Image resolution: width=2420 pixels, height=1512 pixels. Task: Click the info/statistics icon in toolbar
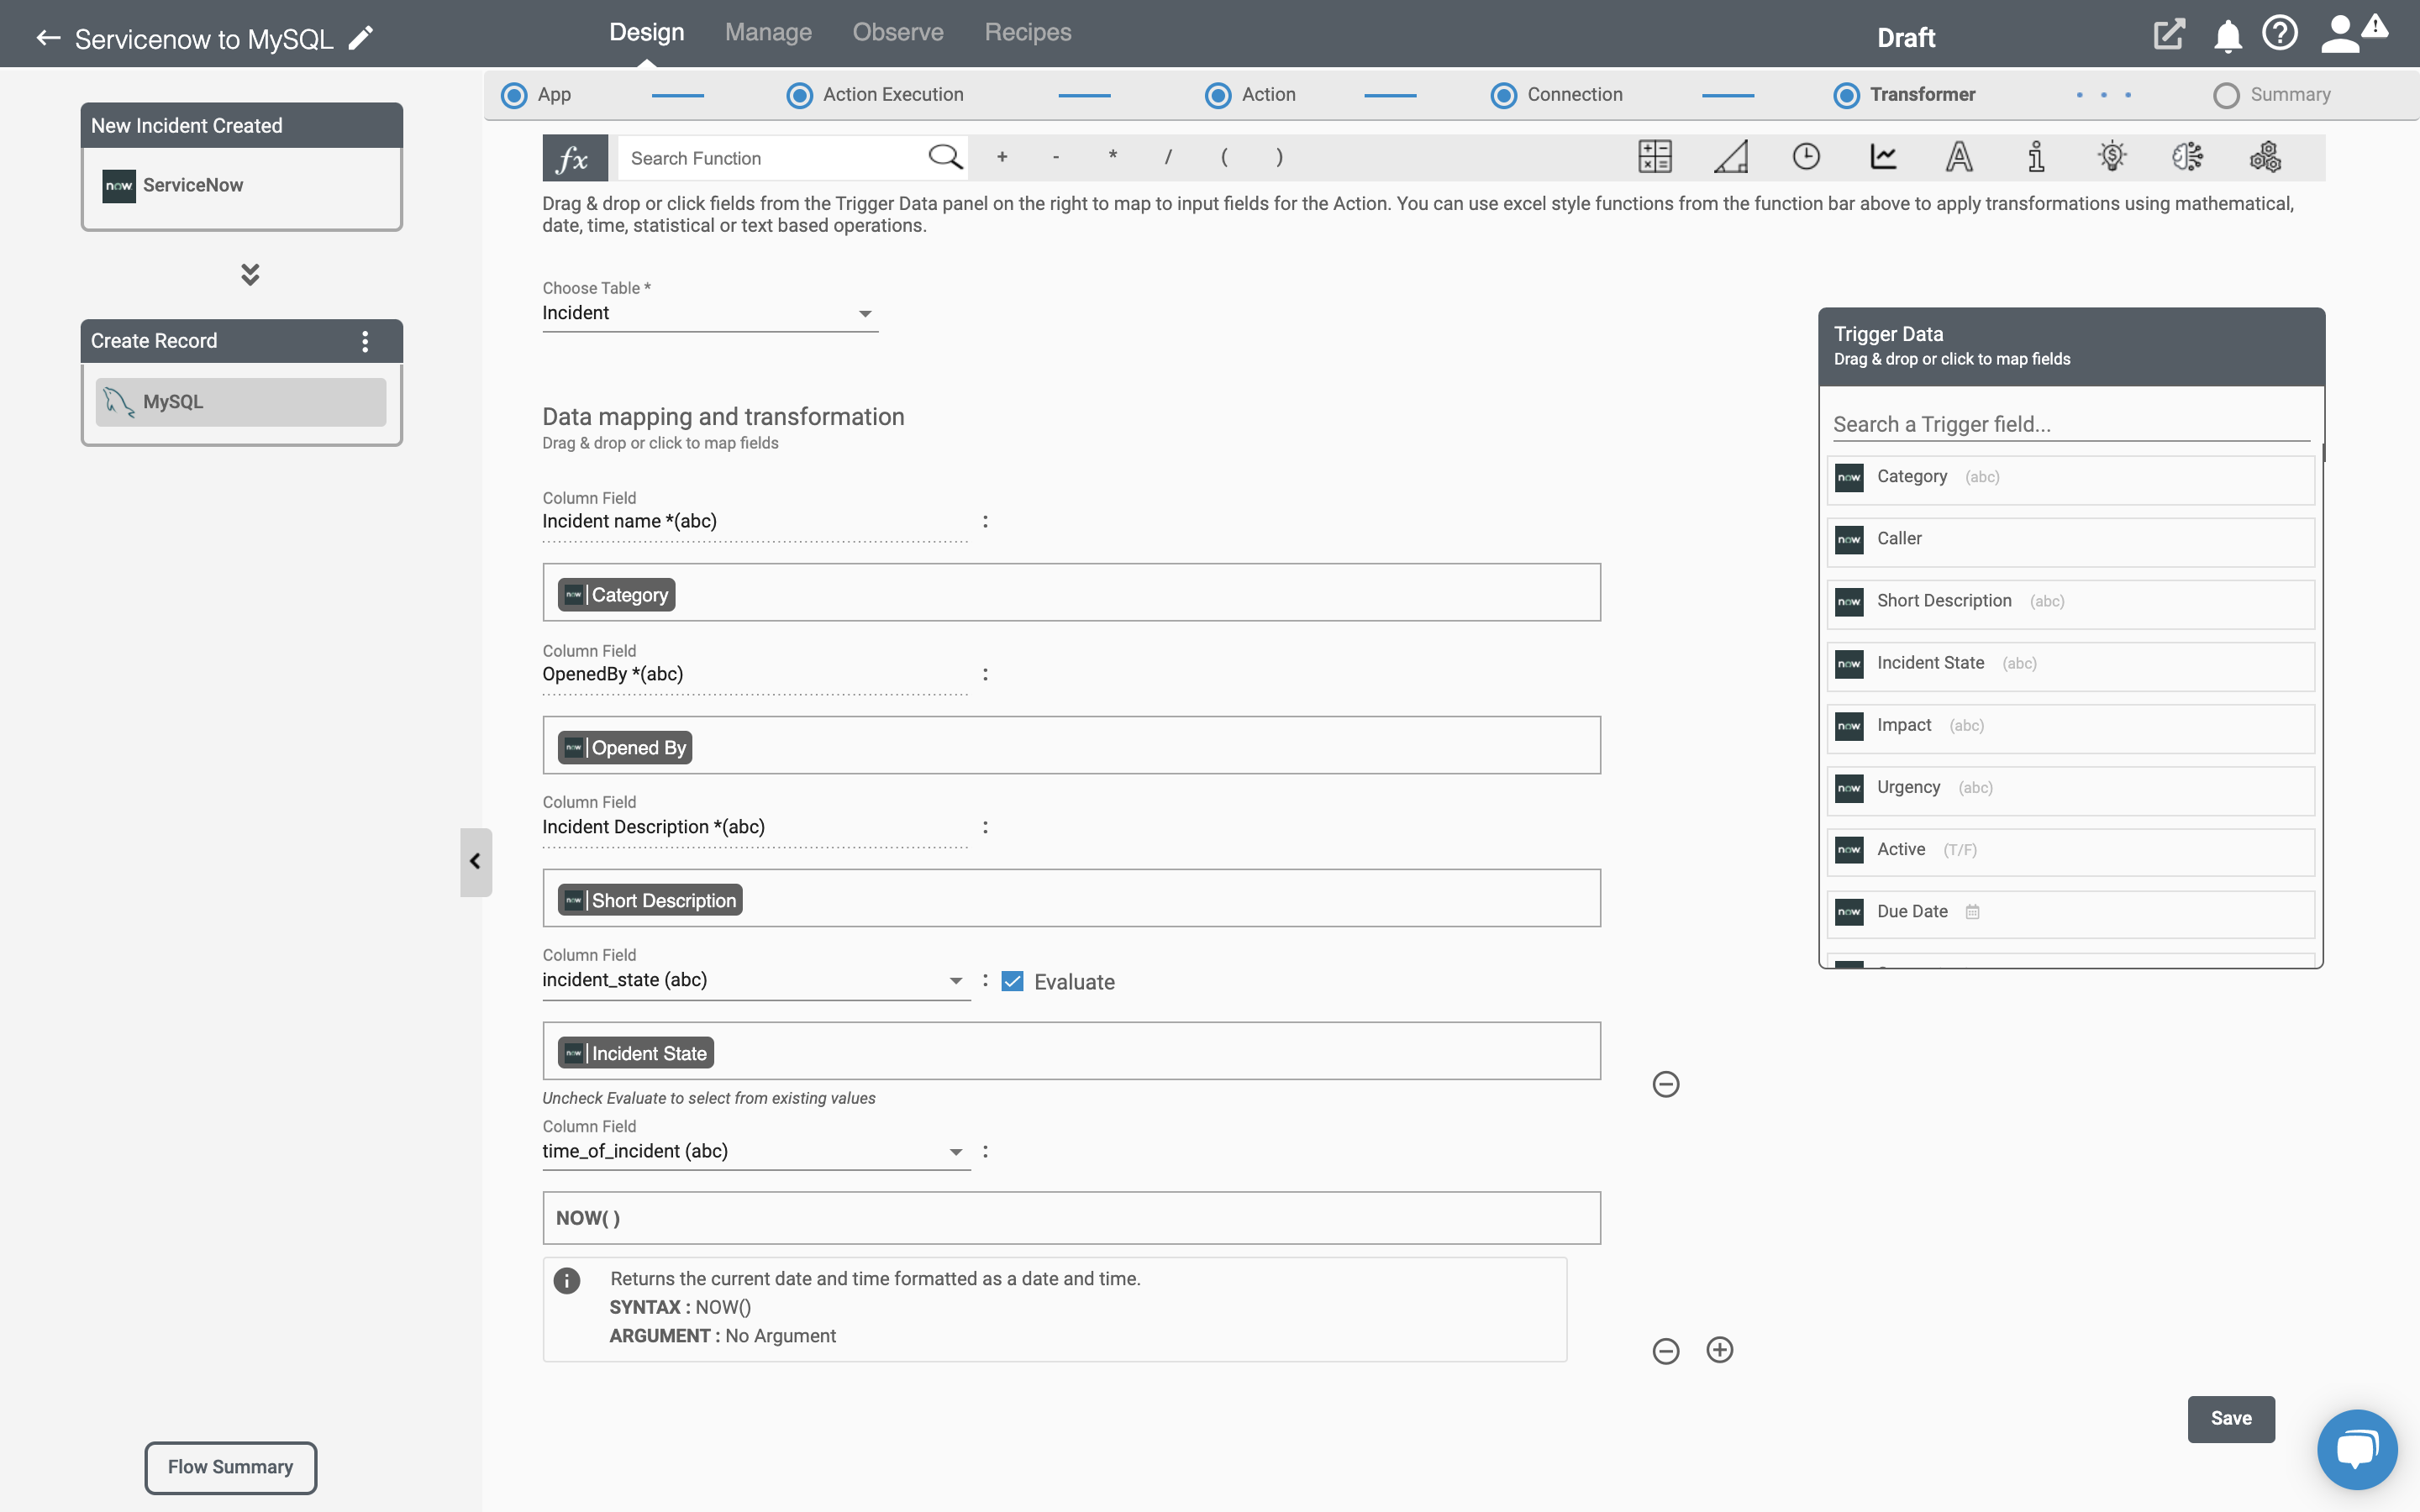coord(2035,157)
